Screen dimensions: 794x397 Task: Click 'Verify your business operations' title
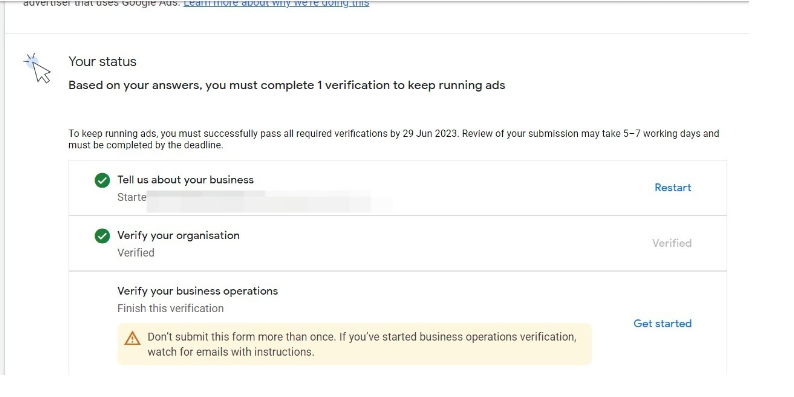197,291
